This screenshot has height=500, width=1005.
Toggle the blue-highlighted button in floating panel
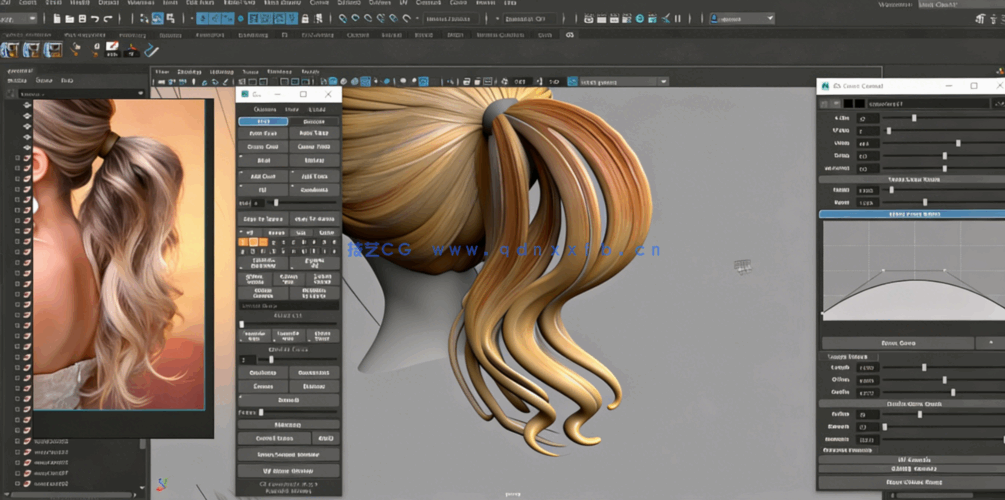(x=262, y=121)
